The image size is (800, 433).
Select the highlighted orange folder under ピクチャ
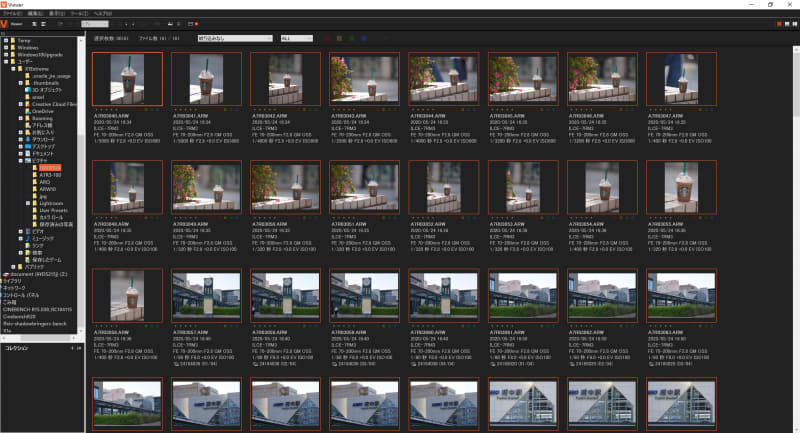(x=50, y=168)
